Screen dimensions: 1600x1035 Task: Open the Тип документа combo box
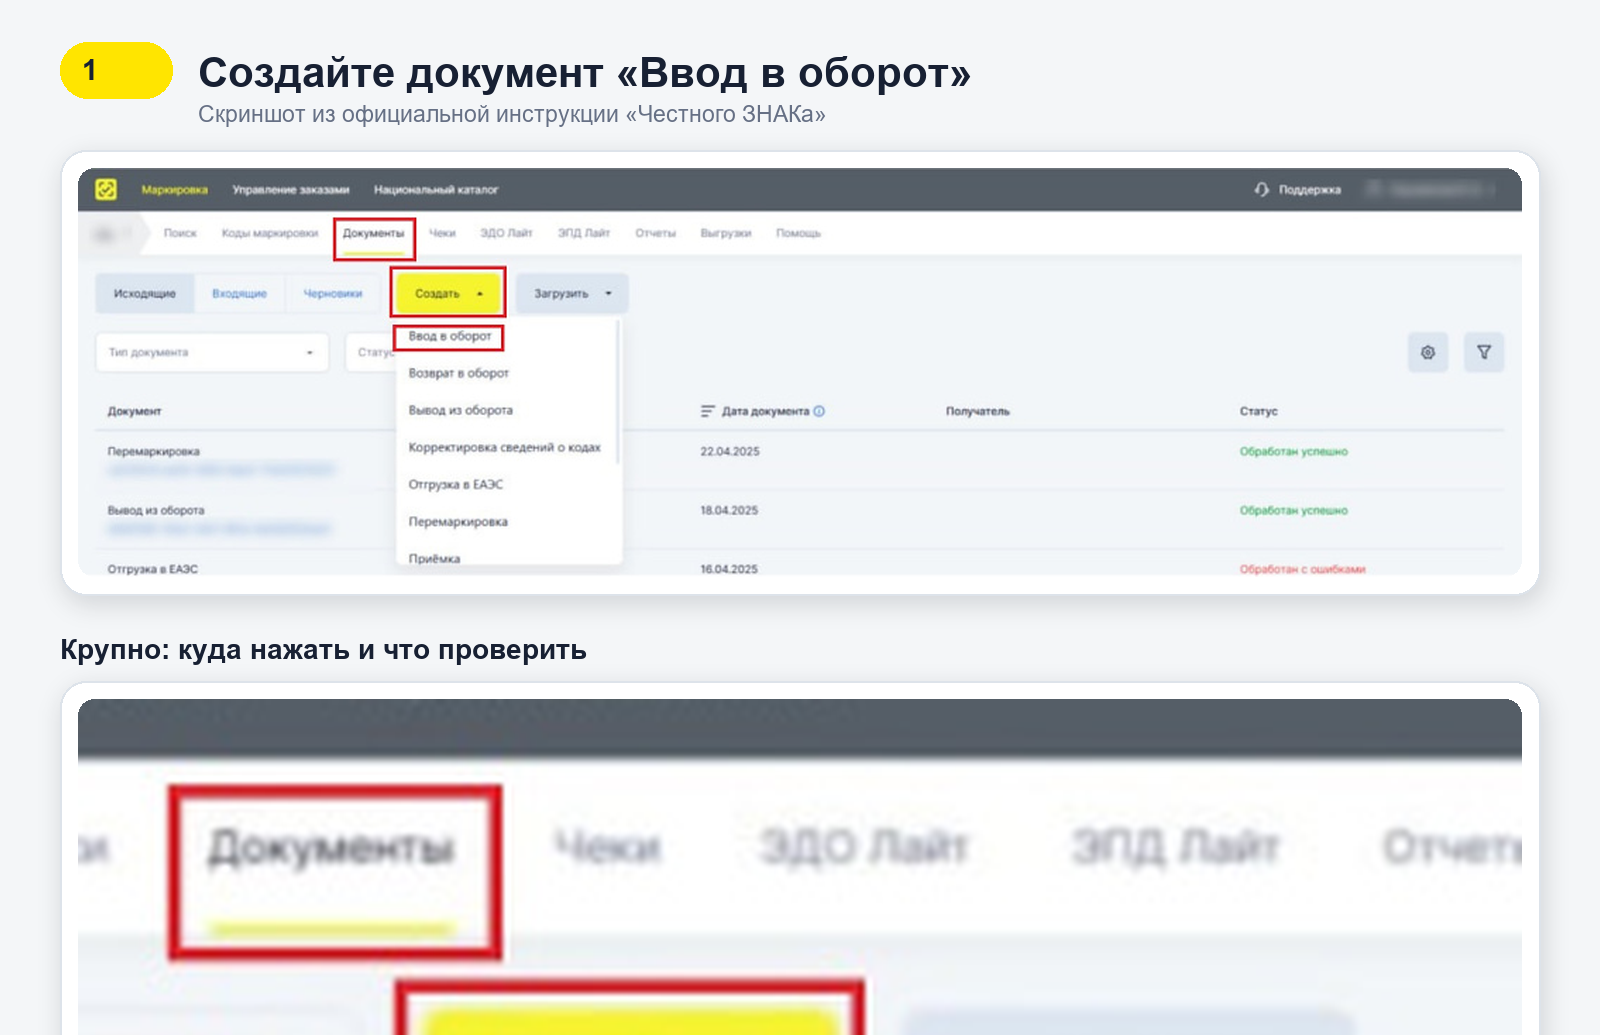click(212, 352)
